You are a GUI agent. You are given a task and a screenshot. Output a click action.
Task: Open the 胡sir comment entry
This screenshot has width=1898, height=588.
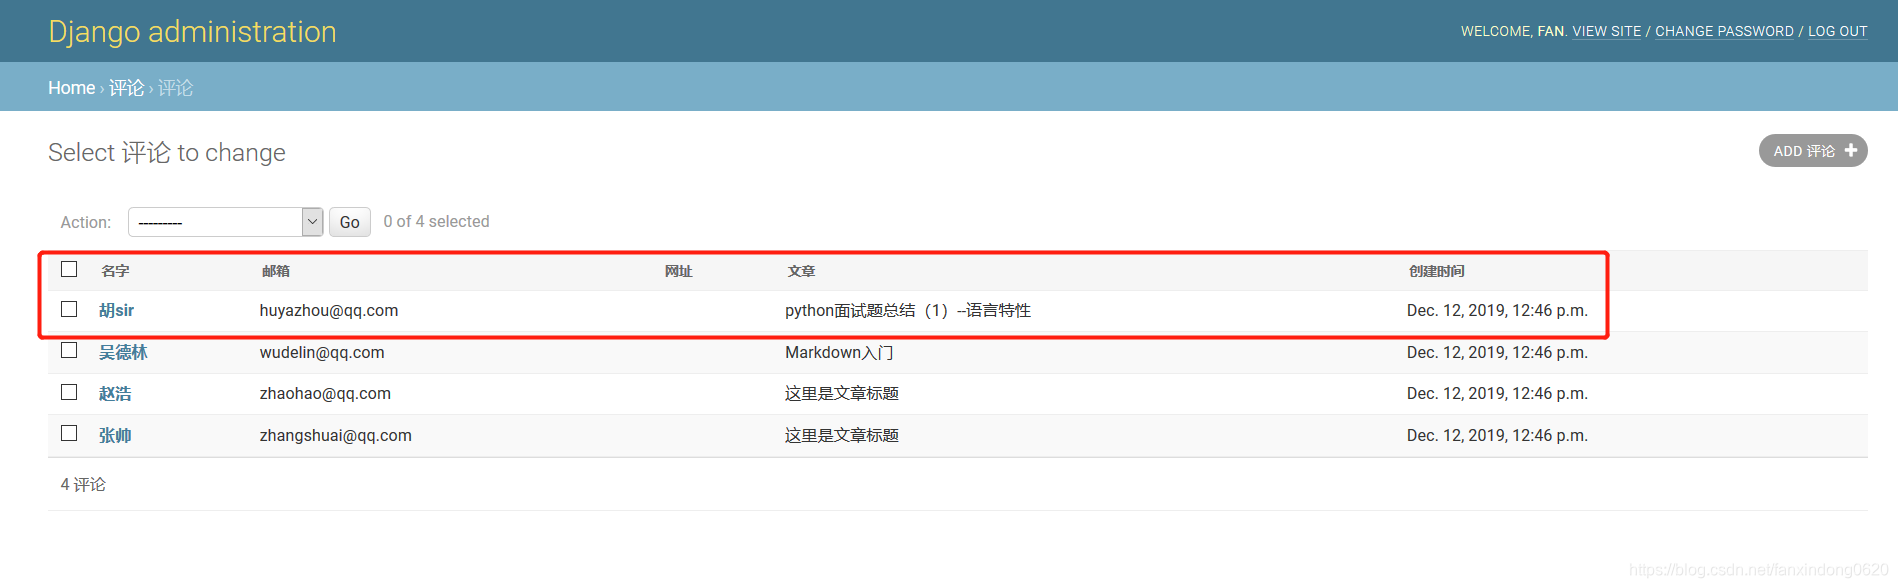(116, 311)
